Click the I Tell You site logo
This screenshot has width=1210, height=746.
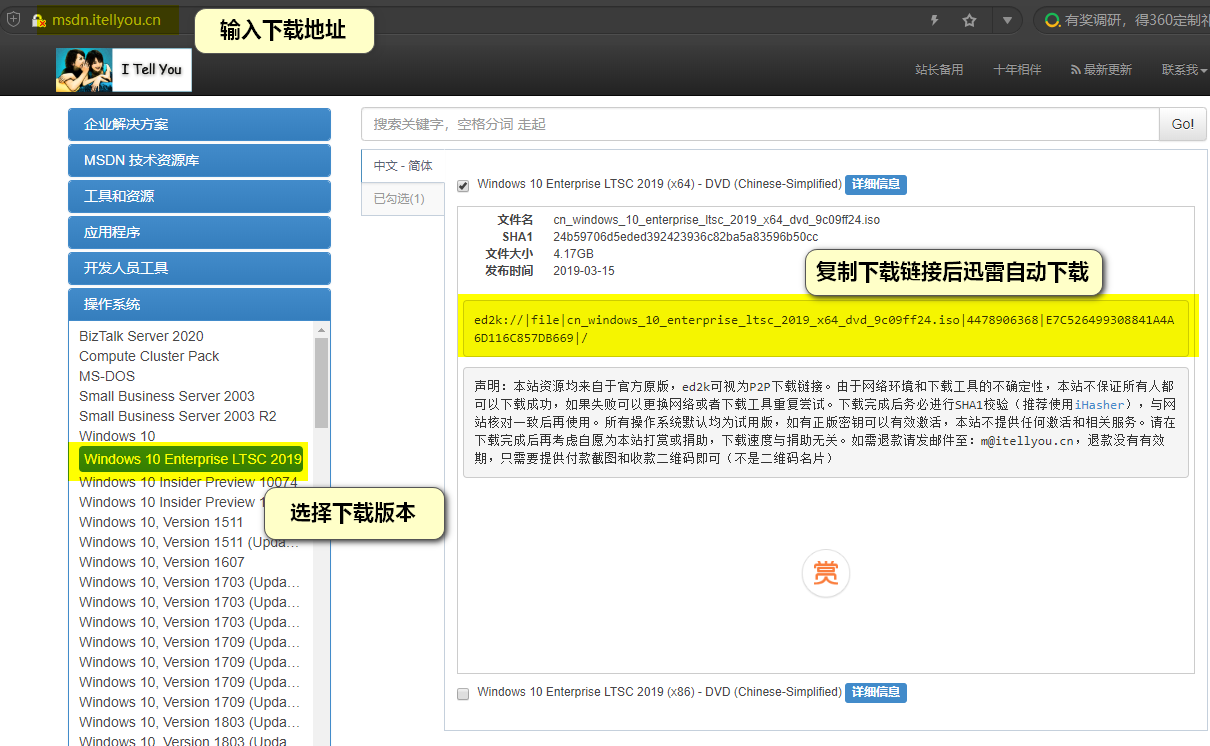tap(124, 69)
